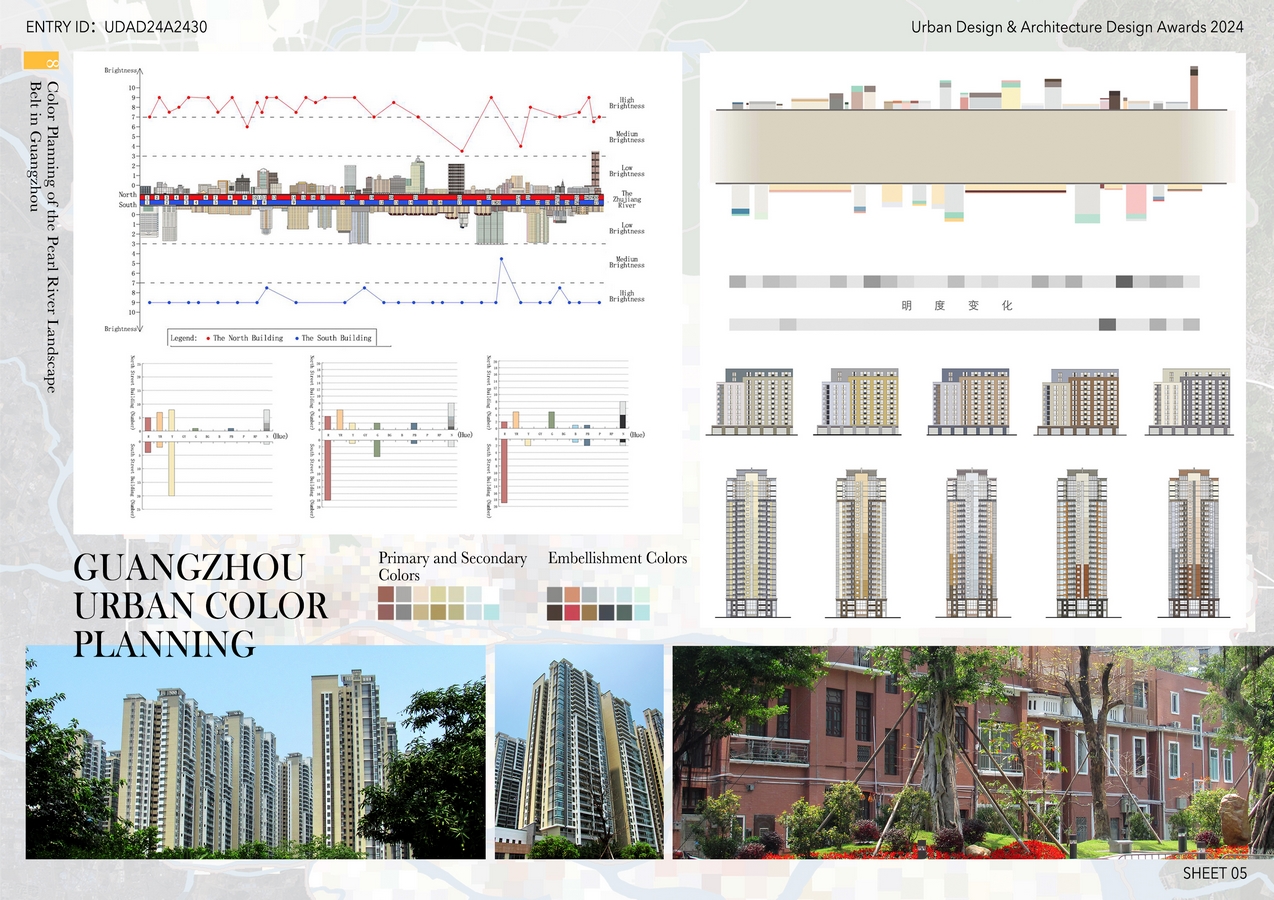
Task: Pick the top-left brick red primary swatch
Action: tap(386, 594)
